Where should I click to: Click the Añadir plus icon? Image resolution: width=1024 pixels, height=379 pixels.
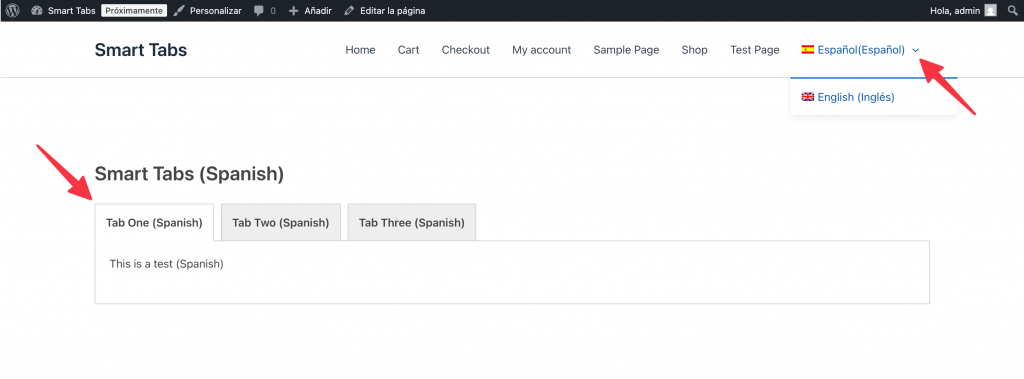(293, 11)
